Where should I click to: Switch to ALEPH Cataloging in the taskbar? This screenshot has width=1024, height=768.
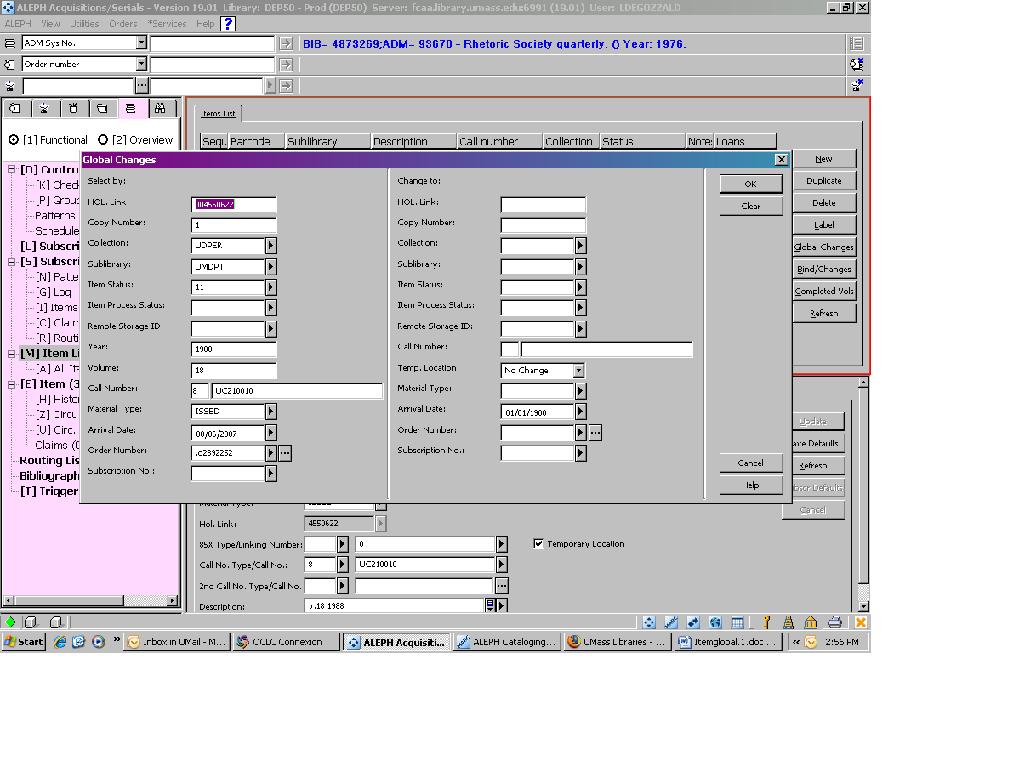(x=506, y=642)
